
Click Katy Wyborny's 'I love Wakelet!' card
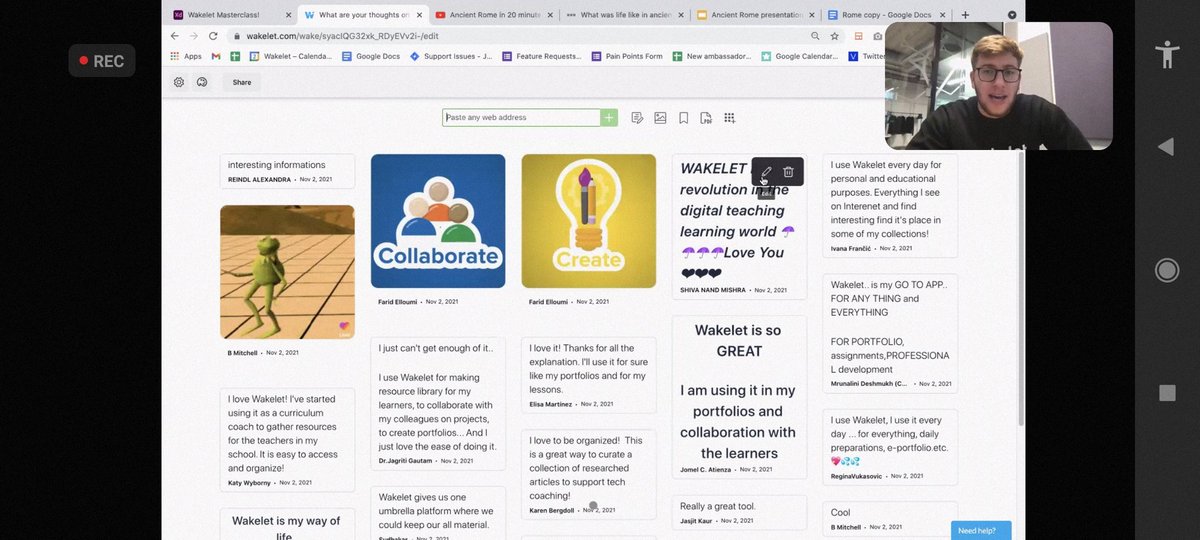pyautogui.click(x=287, y=439)
